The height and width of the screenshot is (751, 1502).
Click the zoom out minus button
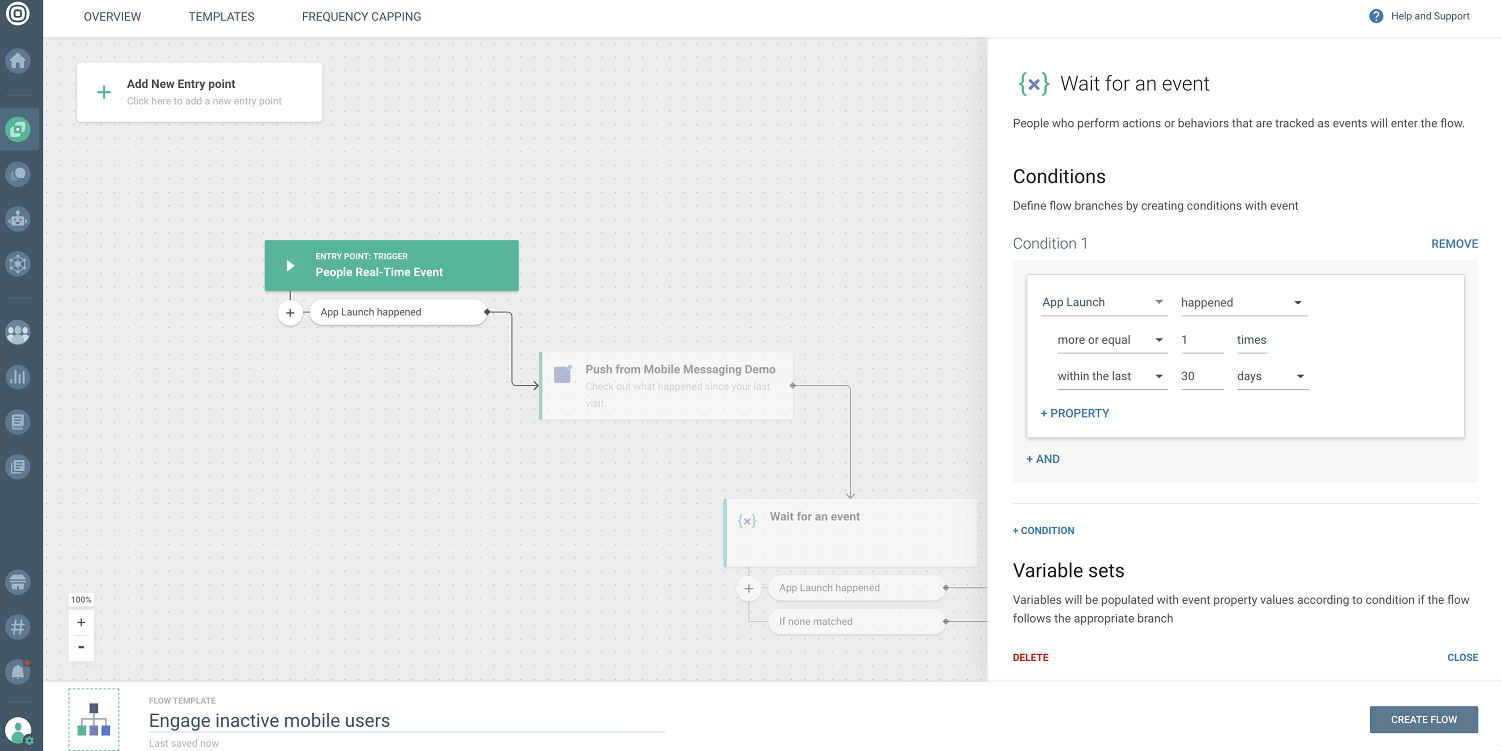click(81, 647)
